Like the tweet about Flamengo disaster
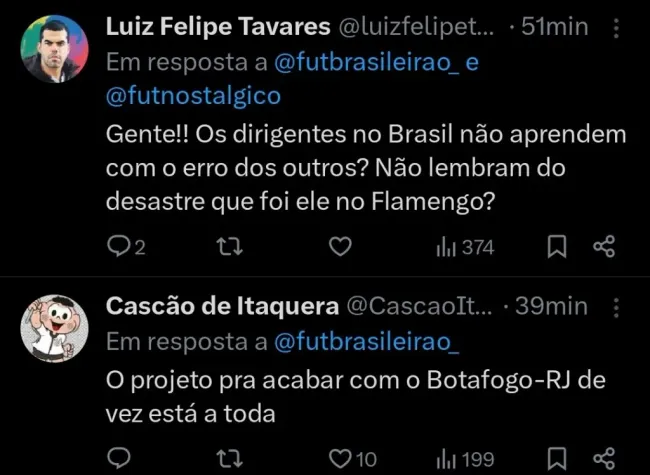Screen dimensions: 650x475 341,247
